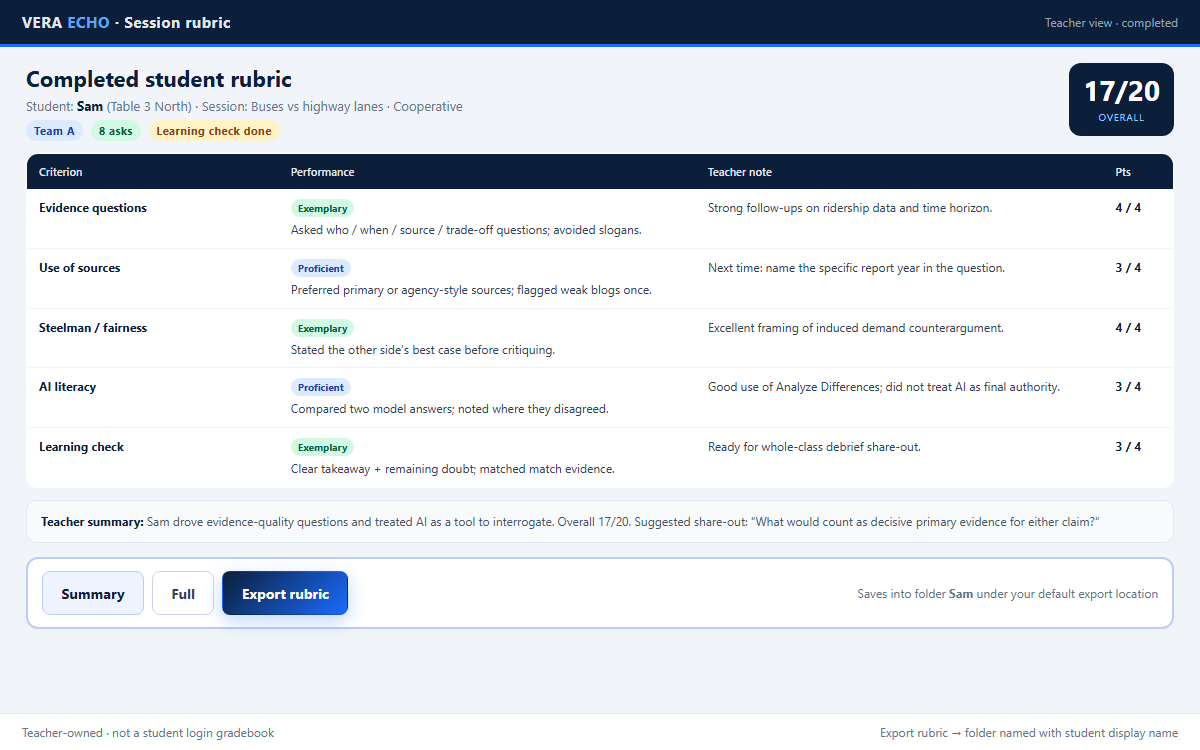Click the Pts column header

(x=1123, y=172)
